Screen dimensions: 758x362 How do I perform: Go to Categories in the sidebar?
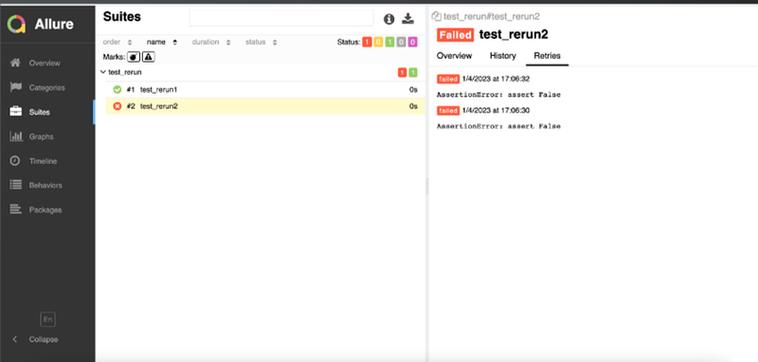click(x=47, y=88)
